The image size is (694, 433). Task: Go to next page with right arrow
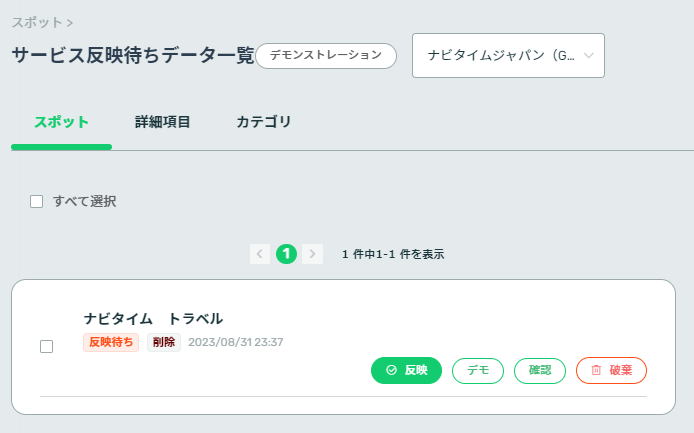pyautogui.click(x=312, y=254)
